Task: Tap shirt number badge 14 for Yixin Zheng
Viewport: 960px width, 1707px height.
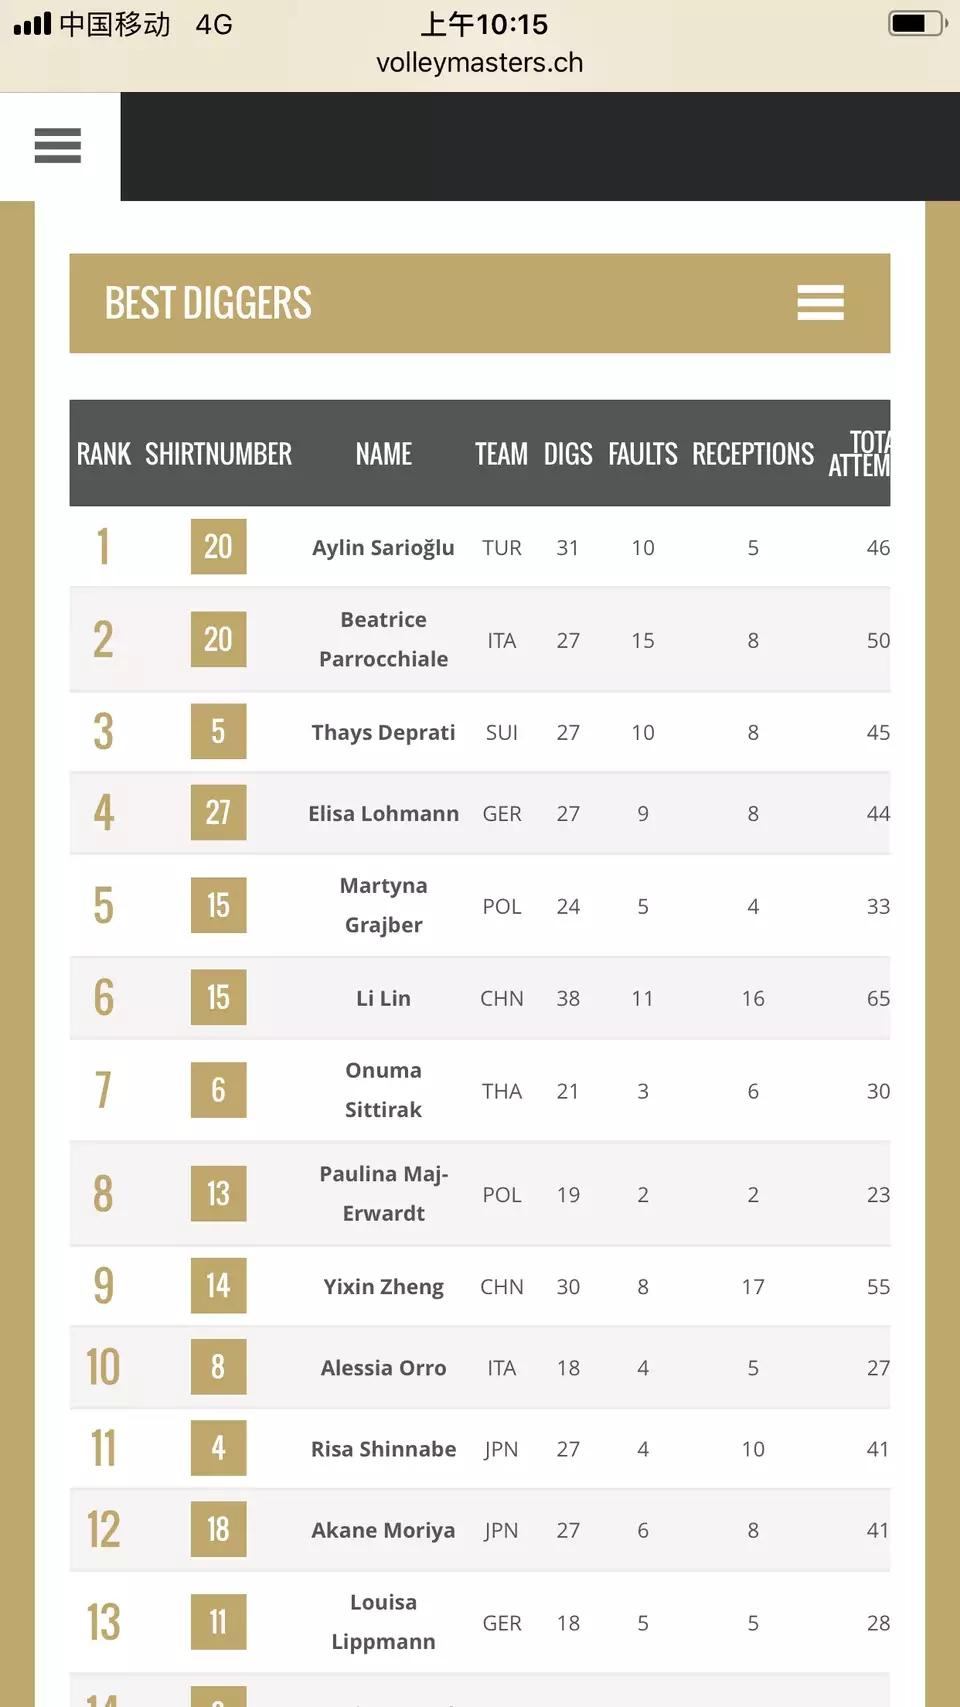Action: click(218, 1286)
